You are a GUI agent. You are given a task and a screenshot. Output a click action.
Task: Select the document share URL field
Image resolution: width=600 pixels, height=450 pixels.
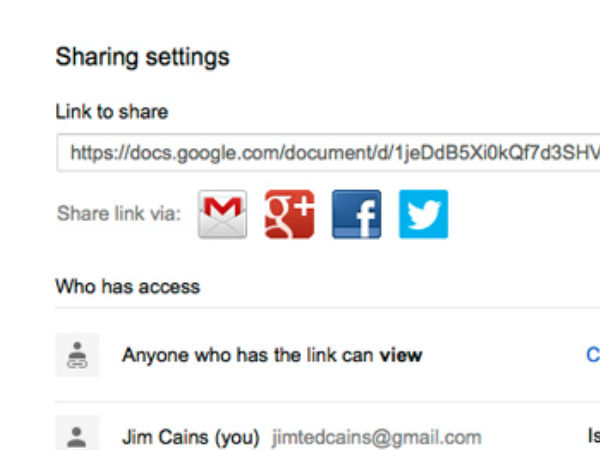coord(330,152)
